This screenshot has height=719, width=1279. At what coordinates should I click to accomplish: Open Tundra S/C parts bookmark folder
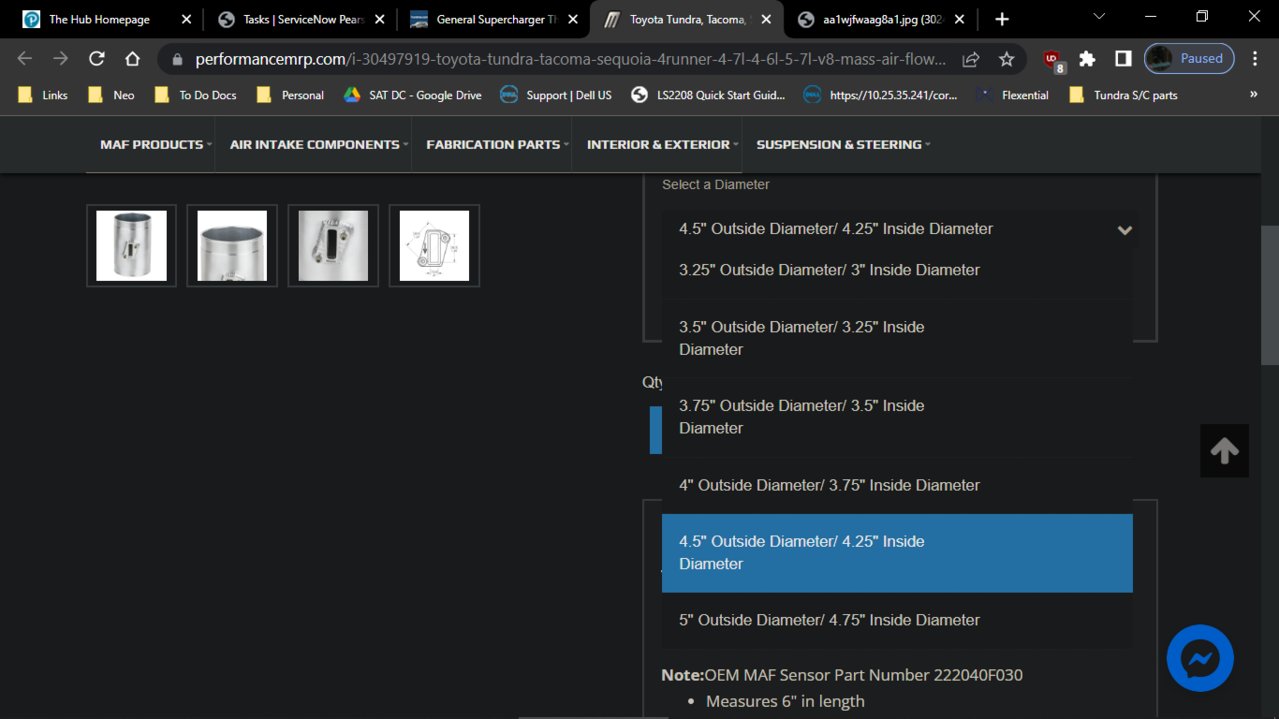1123,95
